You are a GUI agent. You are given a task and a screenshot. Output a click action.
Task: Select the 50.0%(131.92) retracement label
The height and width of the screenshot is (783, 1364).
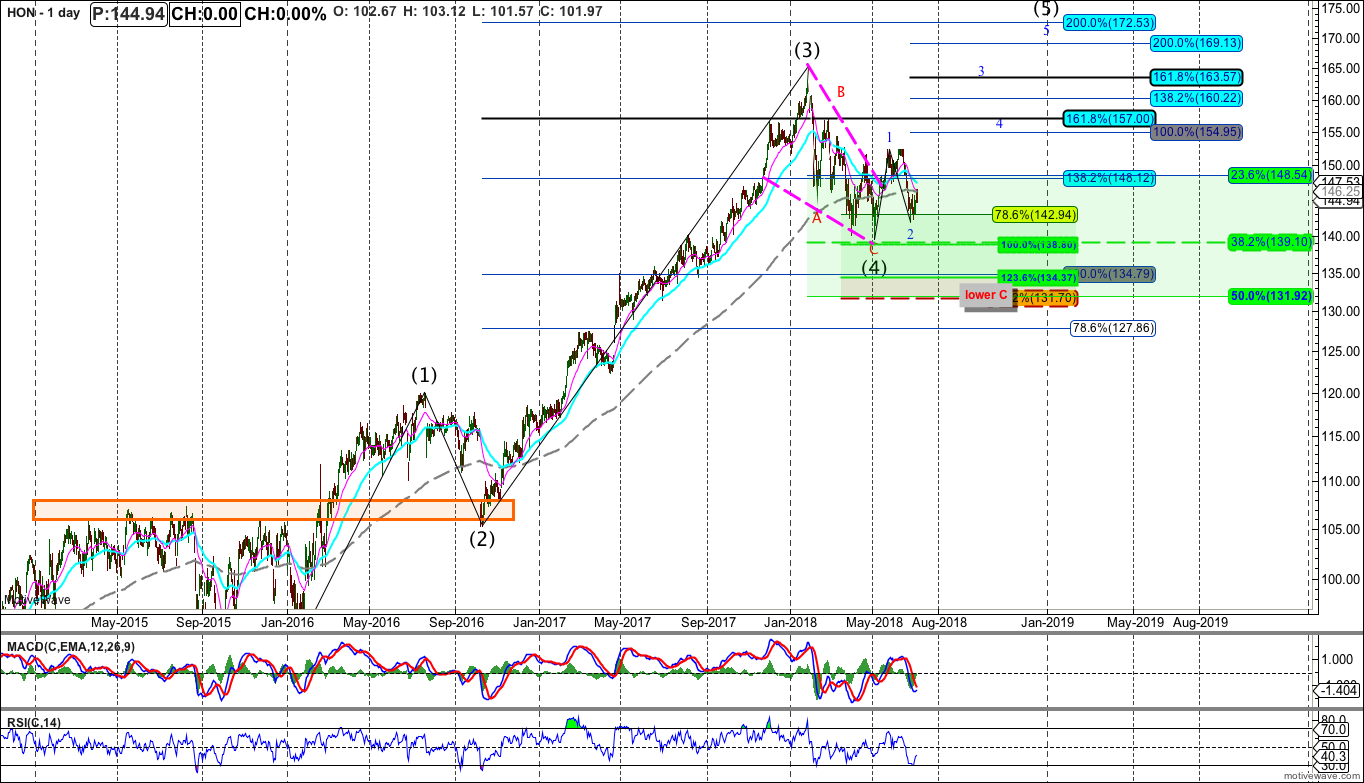1270,296
